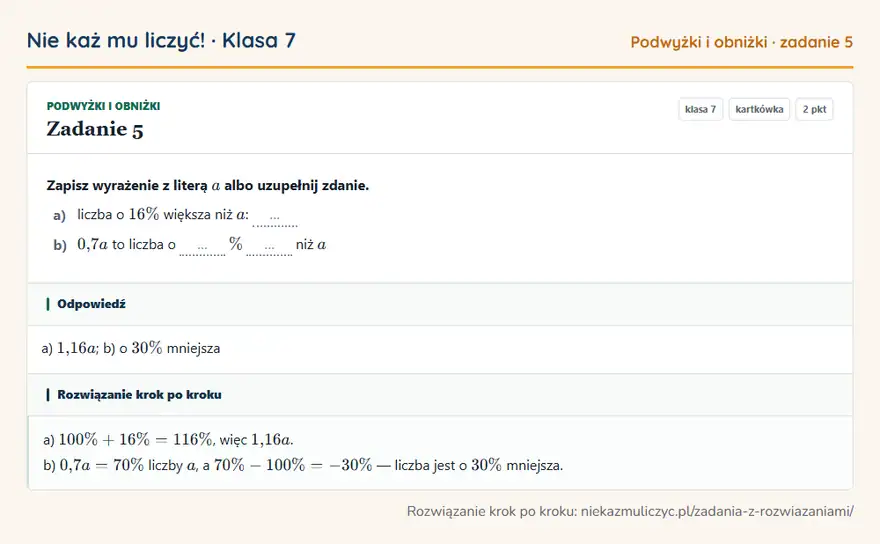The width and height of the screenshot is (880, 544).
Task: Select the 'kartkówka' tag badge
Action: point(759,109)
